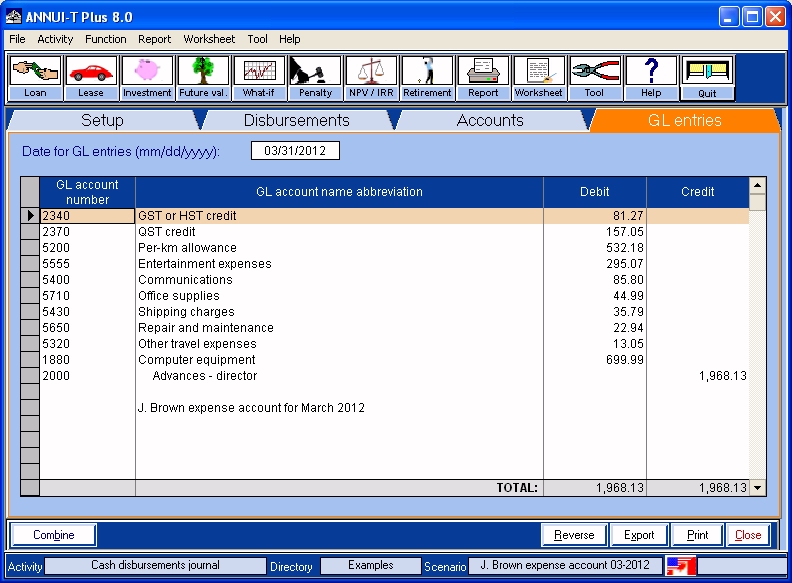Click the GL account number column header
Screen dimensions: 792x583
point(87,192)
